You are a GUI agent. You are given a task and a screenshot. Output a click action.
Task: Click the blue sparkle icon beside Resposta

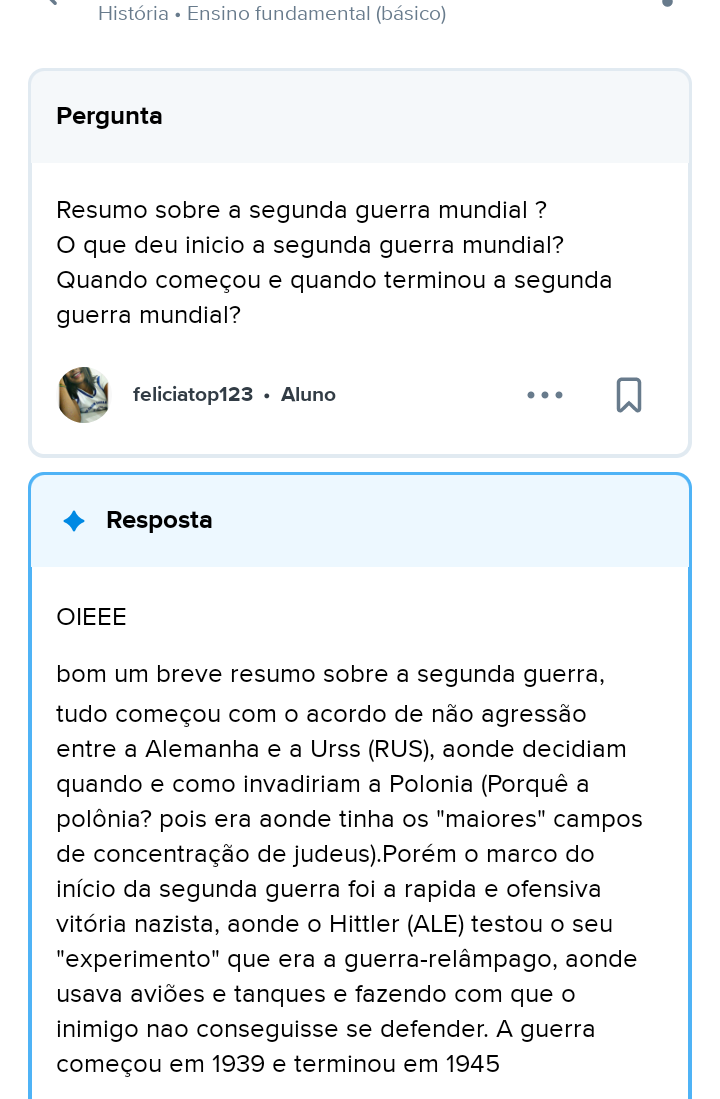[74, 521]
